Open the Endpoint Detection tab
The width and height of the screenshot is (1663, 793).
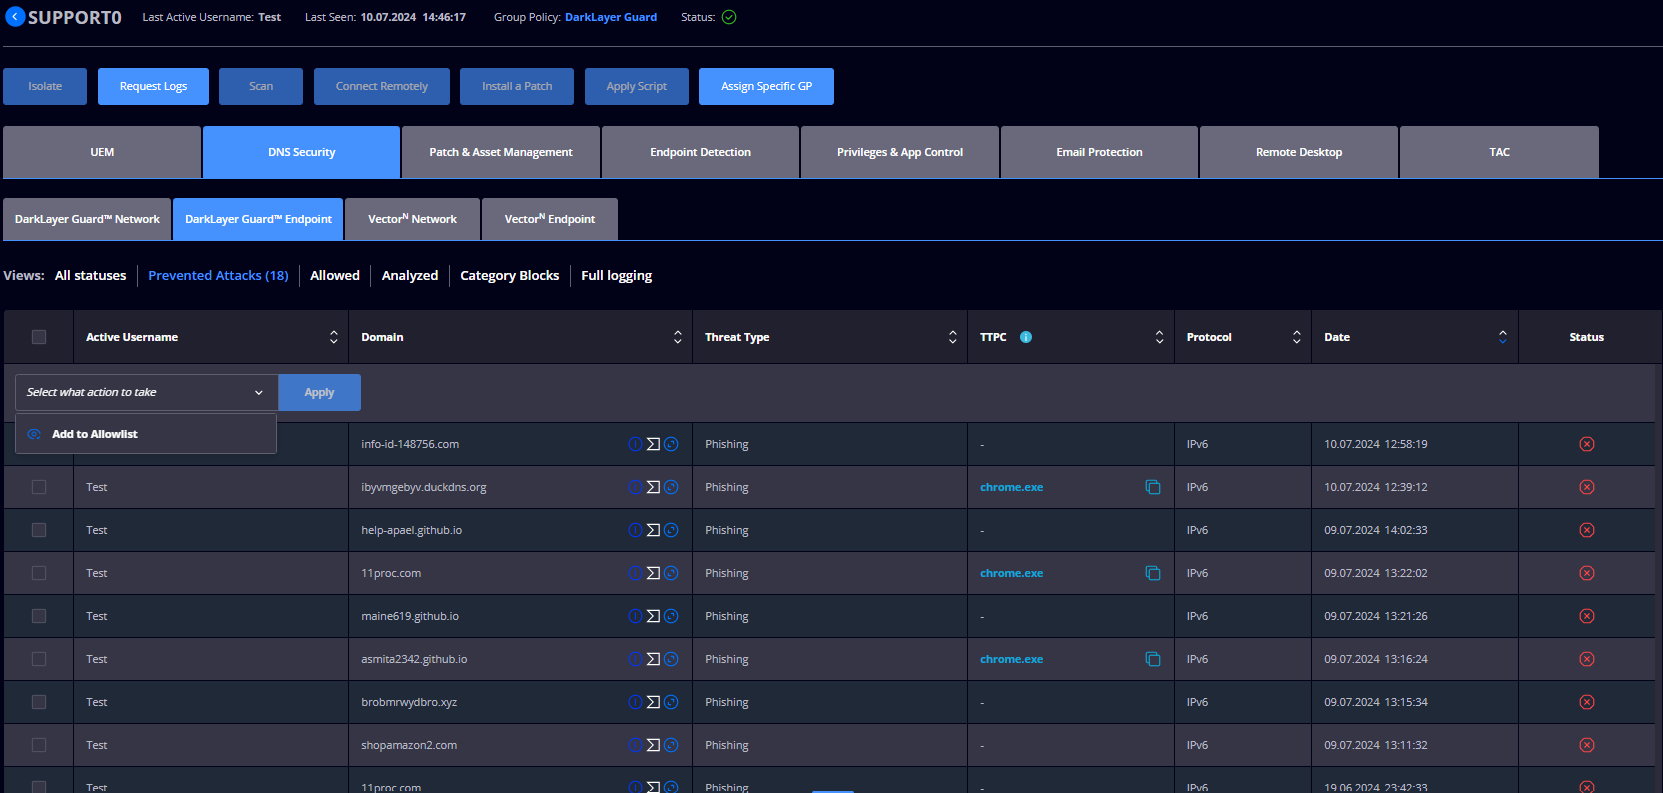700,152
